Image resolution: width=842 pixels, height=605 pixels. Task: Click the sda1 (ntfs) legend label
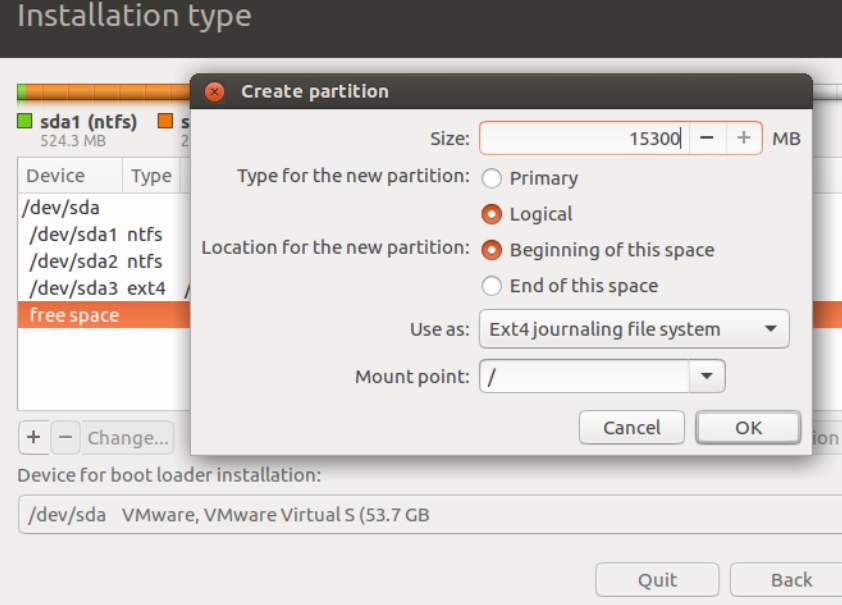click(89, 122)
